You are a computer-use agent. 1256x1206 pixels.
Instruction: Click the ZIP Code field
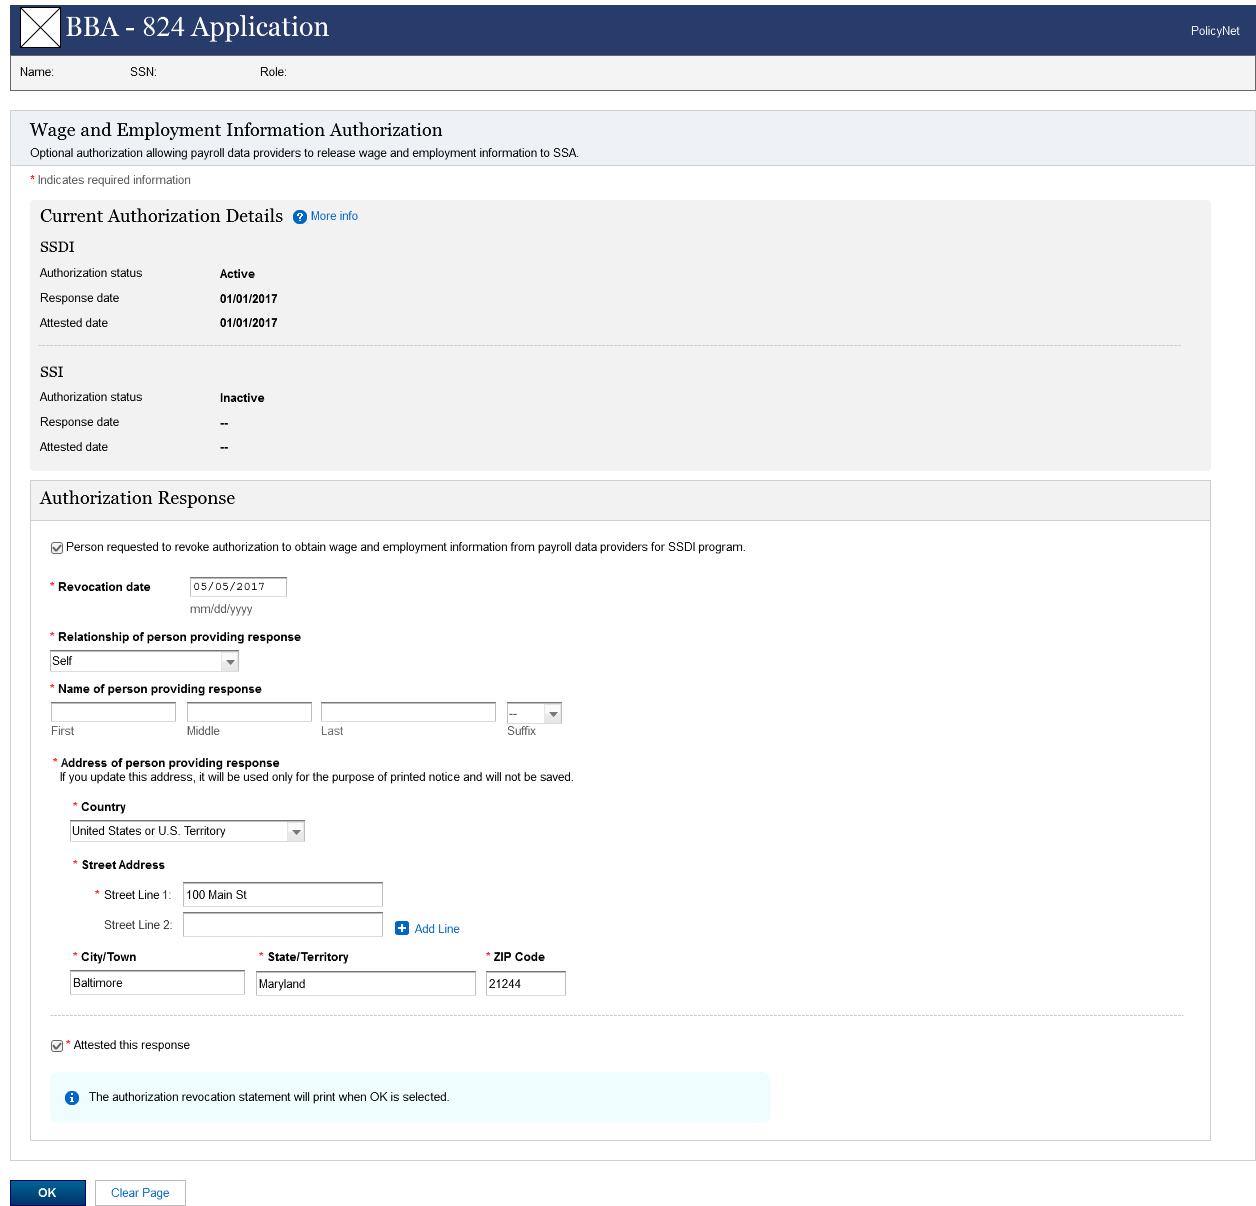coord(526,984)
